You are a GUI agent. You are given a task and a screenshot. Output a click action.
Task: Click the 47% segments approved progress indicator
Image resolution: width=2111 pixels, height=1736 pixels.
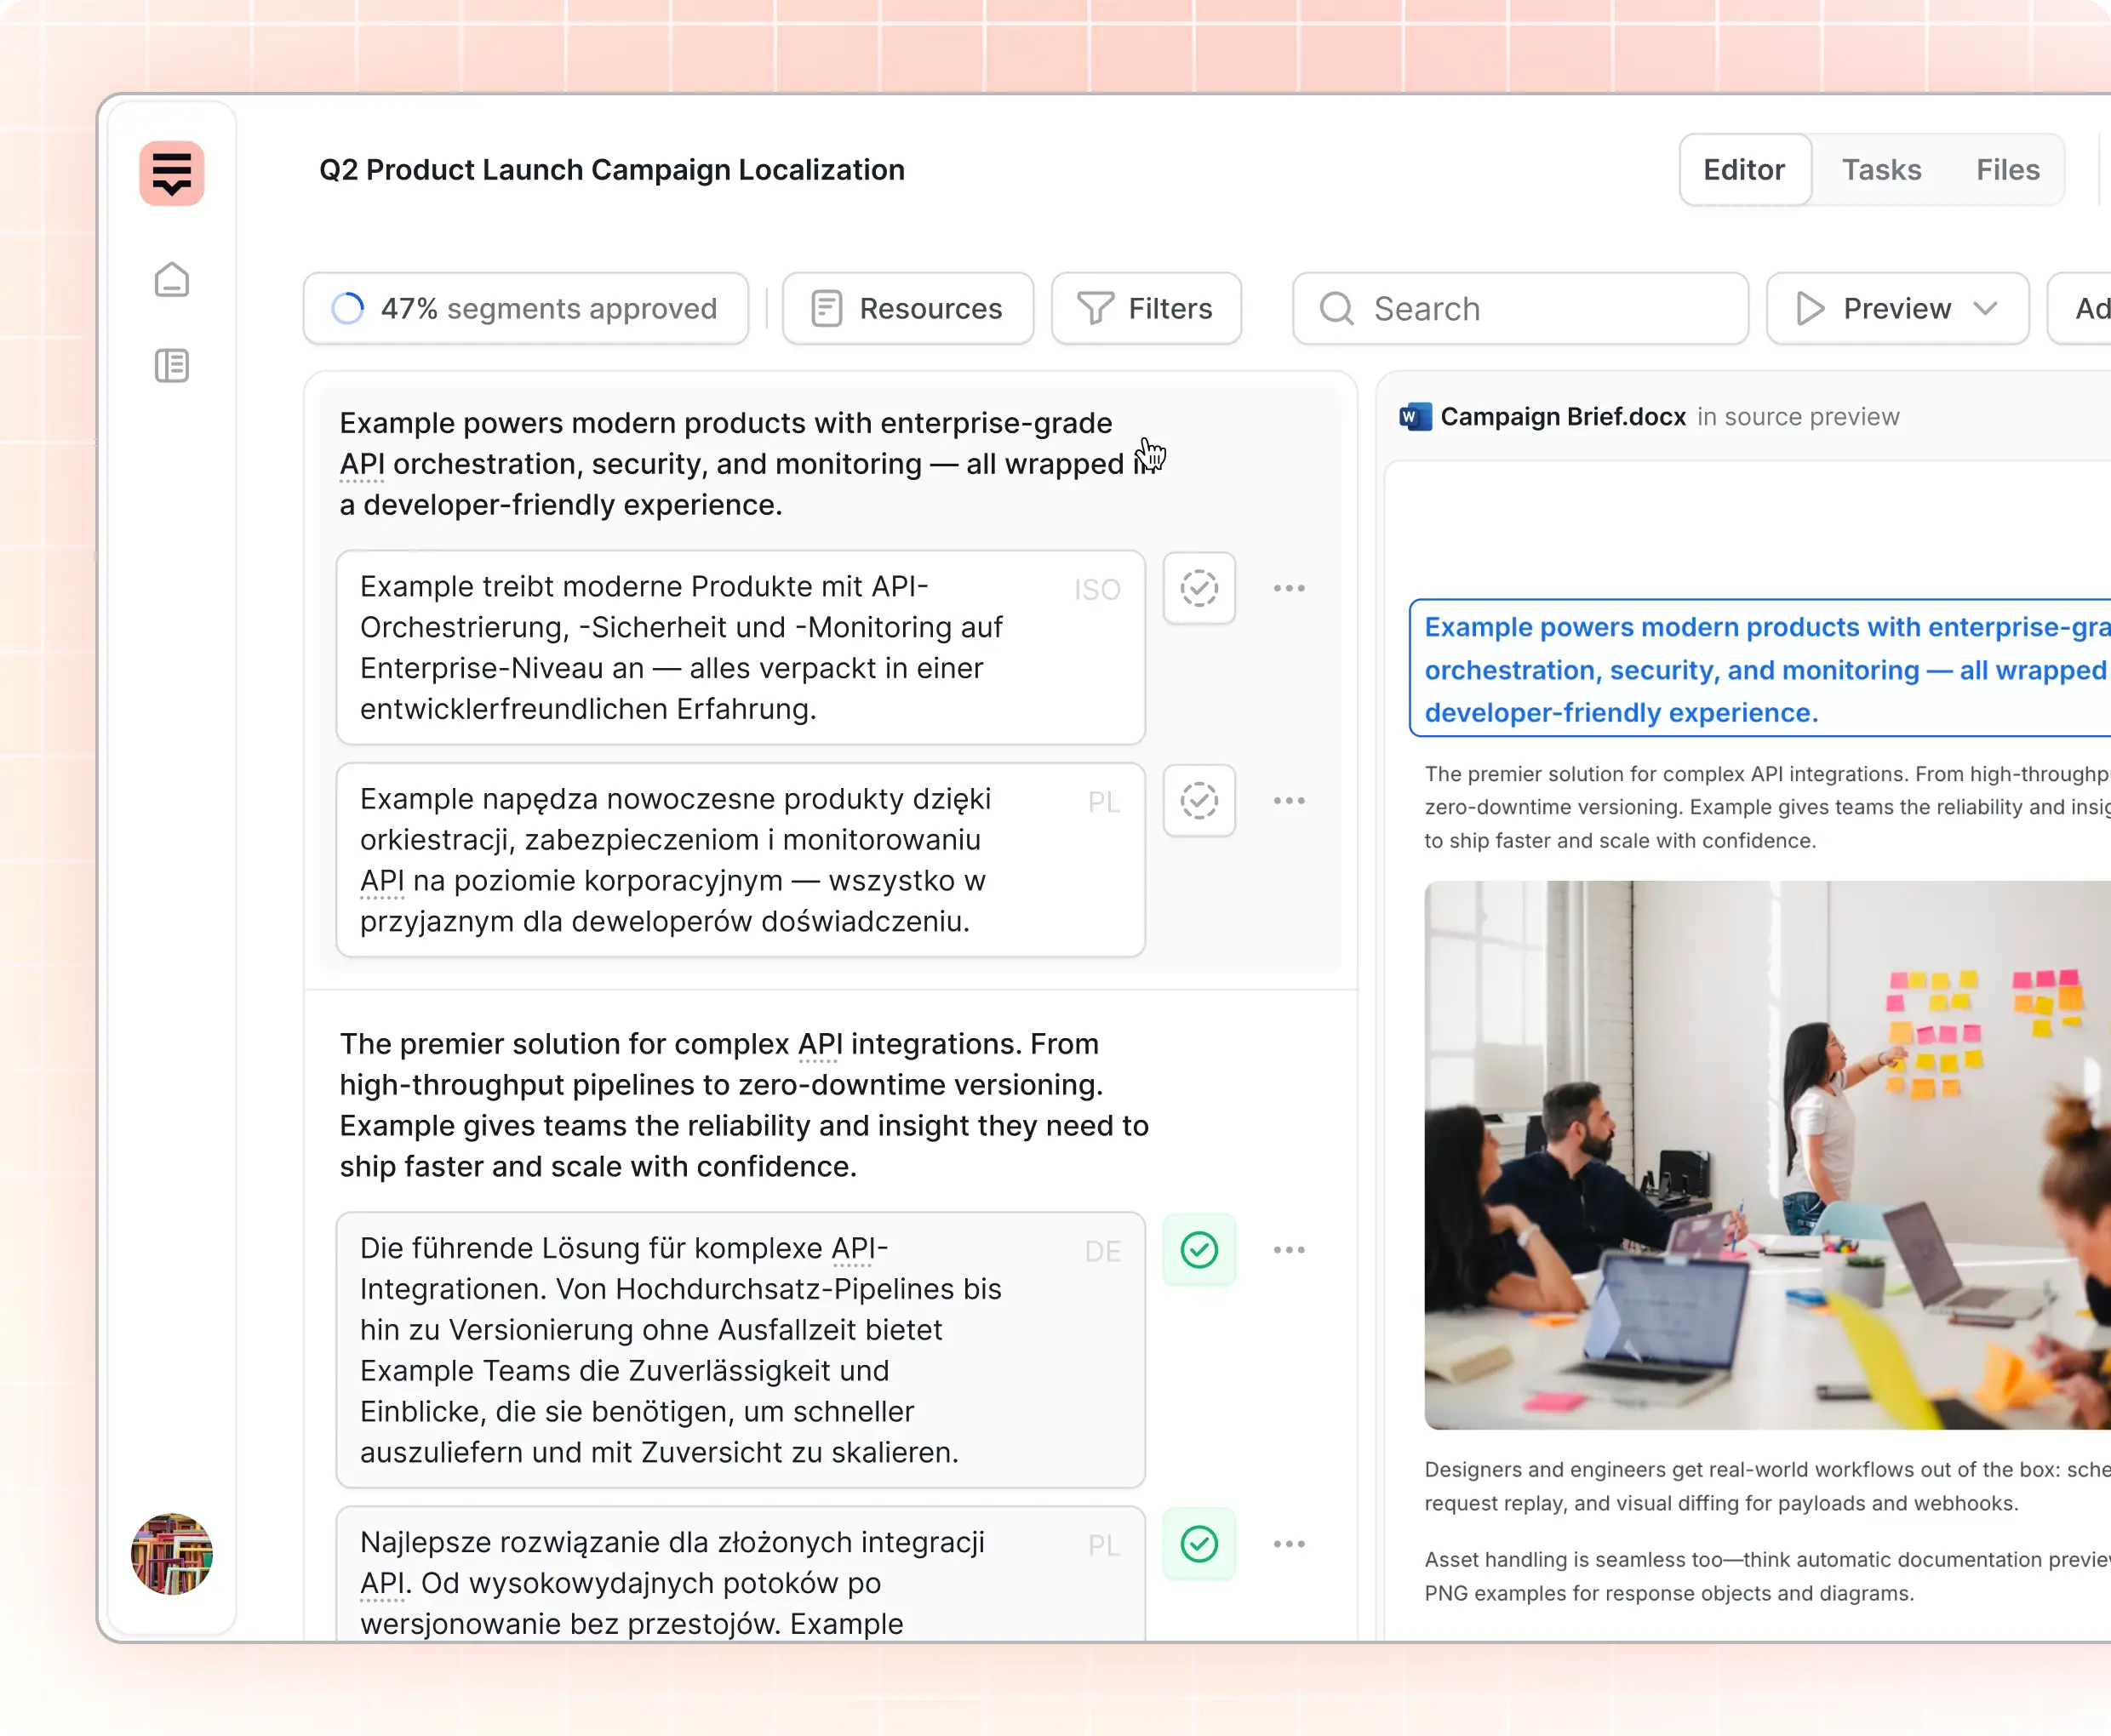pos(526,309)
